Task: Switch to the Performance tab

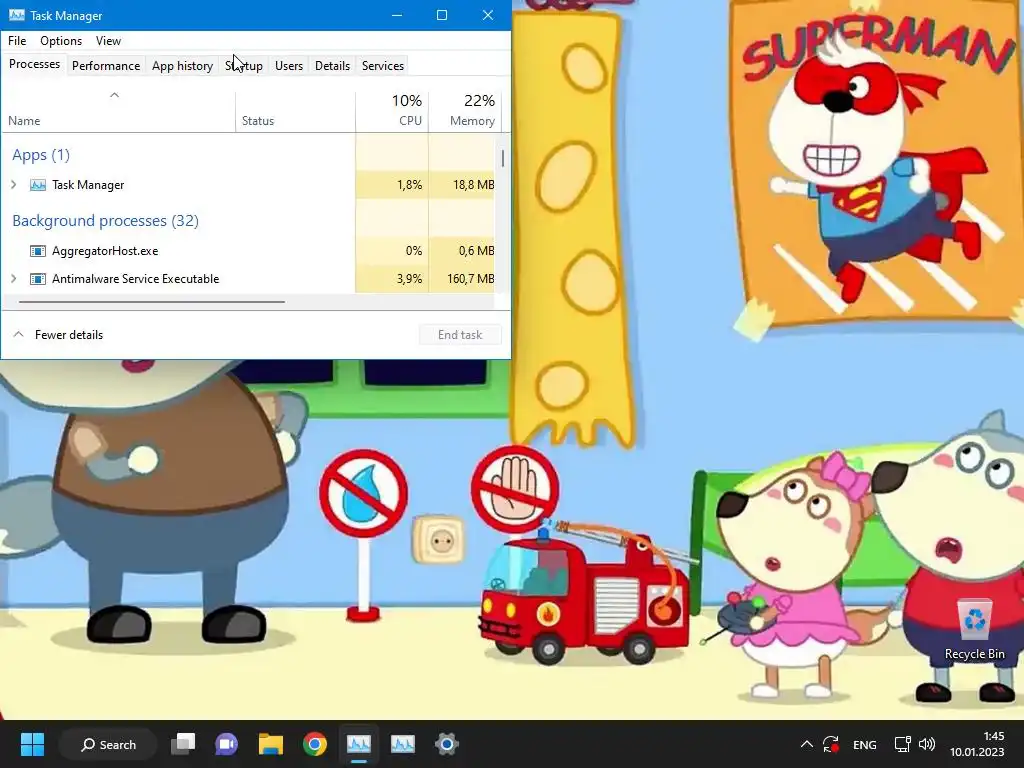Action: pos(106,65)
